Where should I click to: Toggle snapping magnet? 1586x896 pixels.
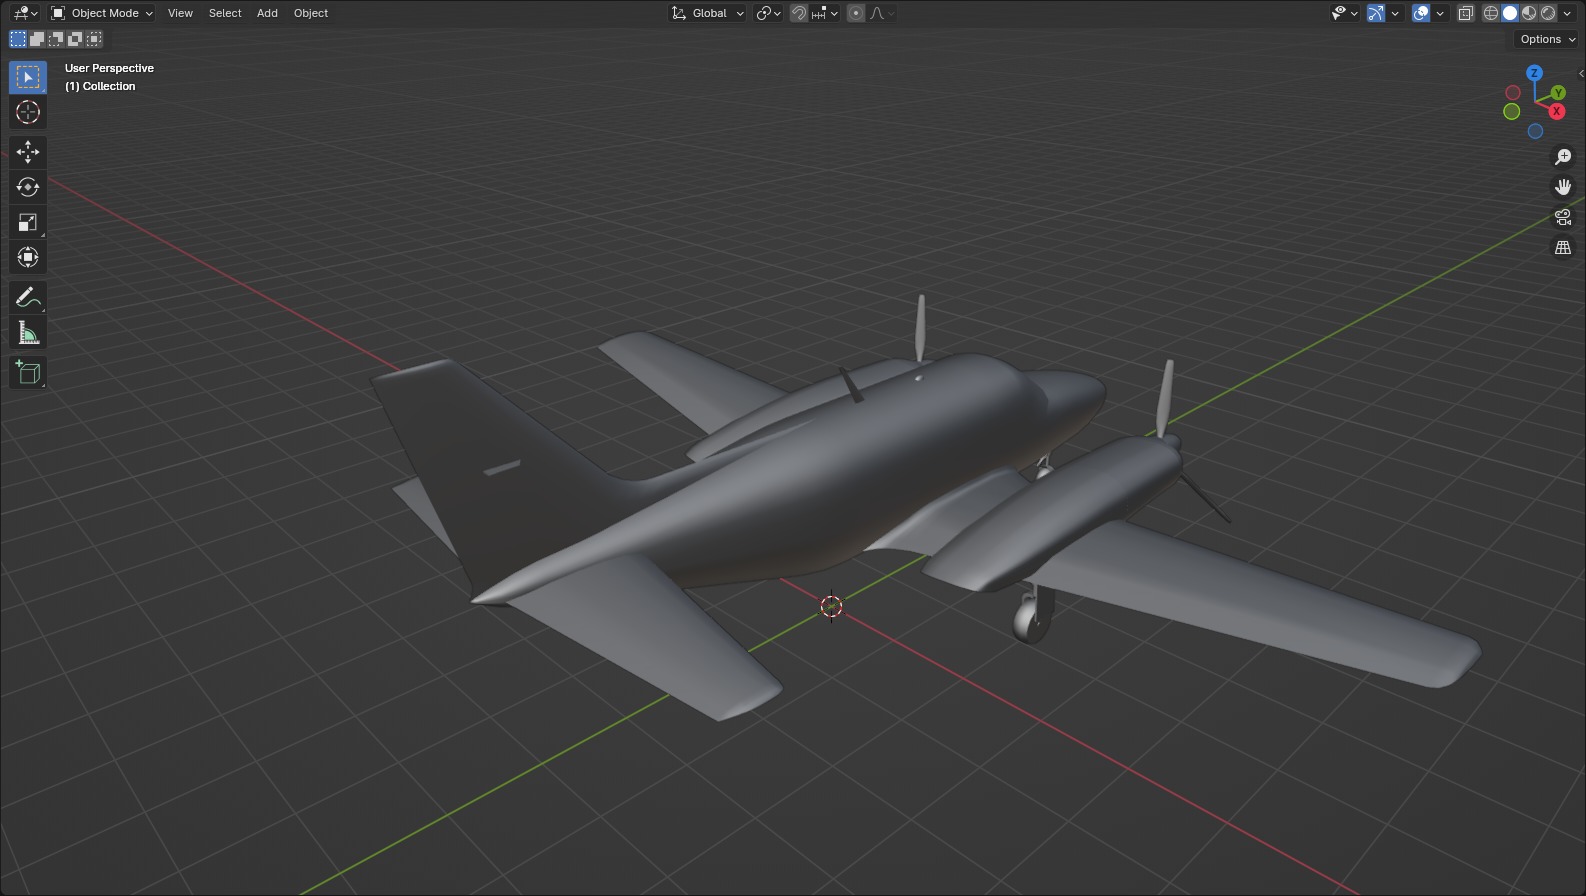click(x=799, y=13)
